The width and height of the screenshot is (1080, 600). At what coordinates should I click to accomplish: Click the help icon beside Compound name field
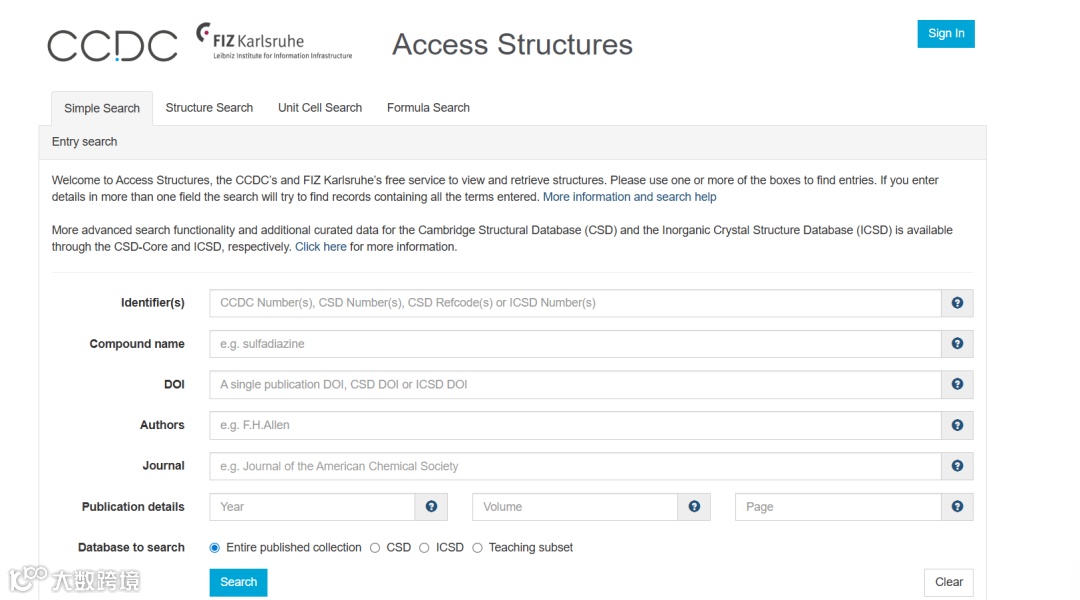pyautogui.click(x=957, y=344)
